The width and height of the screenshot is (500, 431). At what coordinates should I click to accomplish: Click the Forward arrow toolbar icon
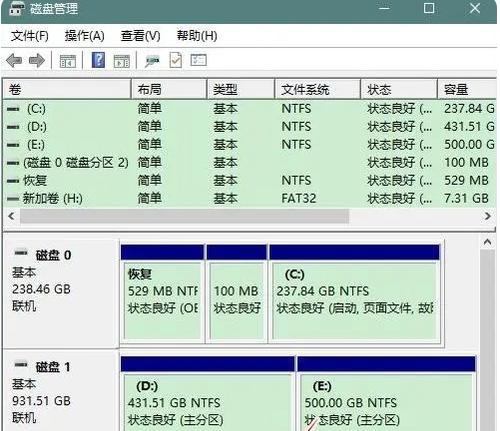coord(37,61)
